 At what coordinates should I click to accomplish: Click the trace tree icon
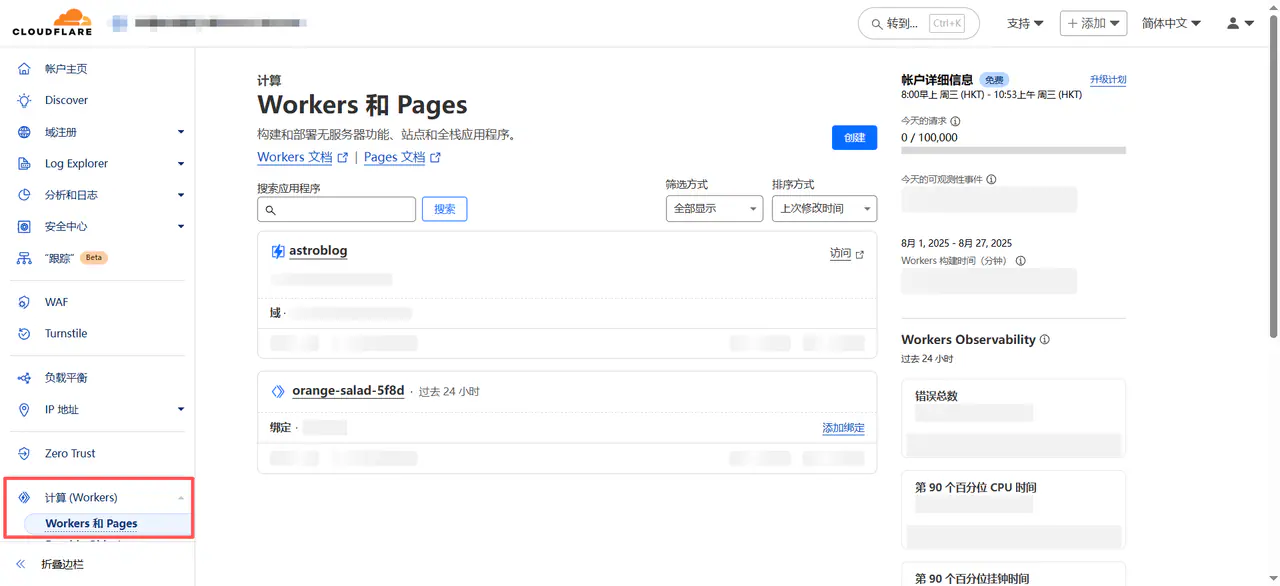pyautogui.click(x=24, y=258)
